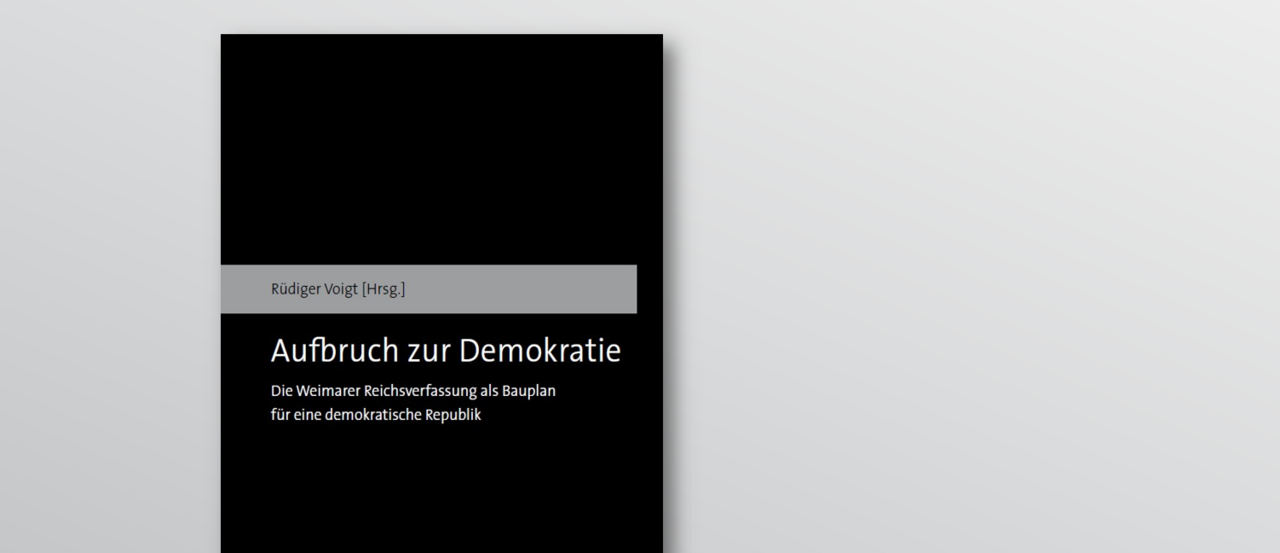The width and height of the screenshot is (1280, 553).
Task: Click the title "Aufbruch zur Demokratie"
Action: pyautogui.click(x=445, y=351)
